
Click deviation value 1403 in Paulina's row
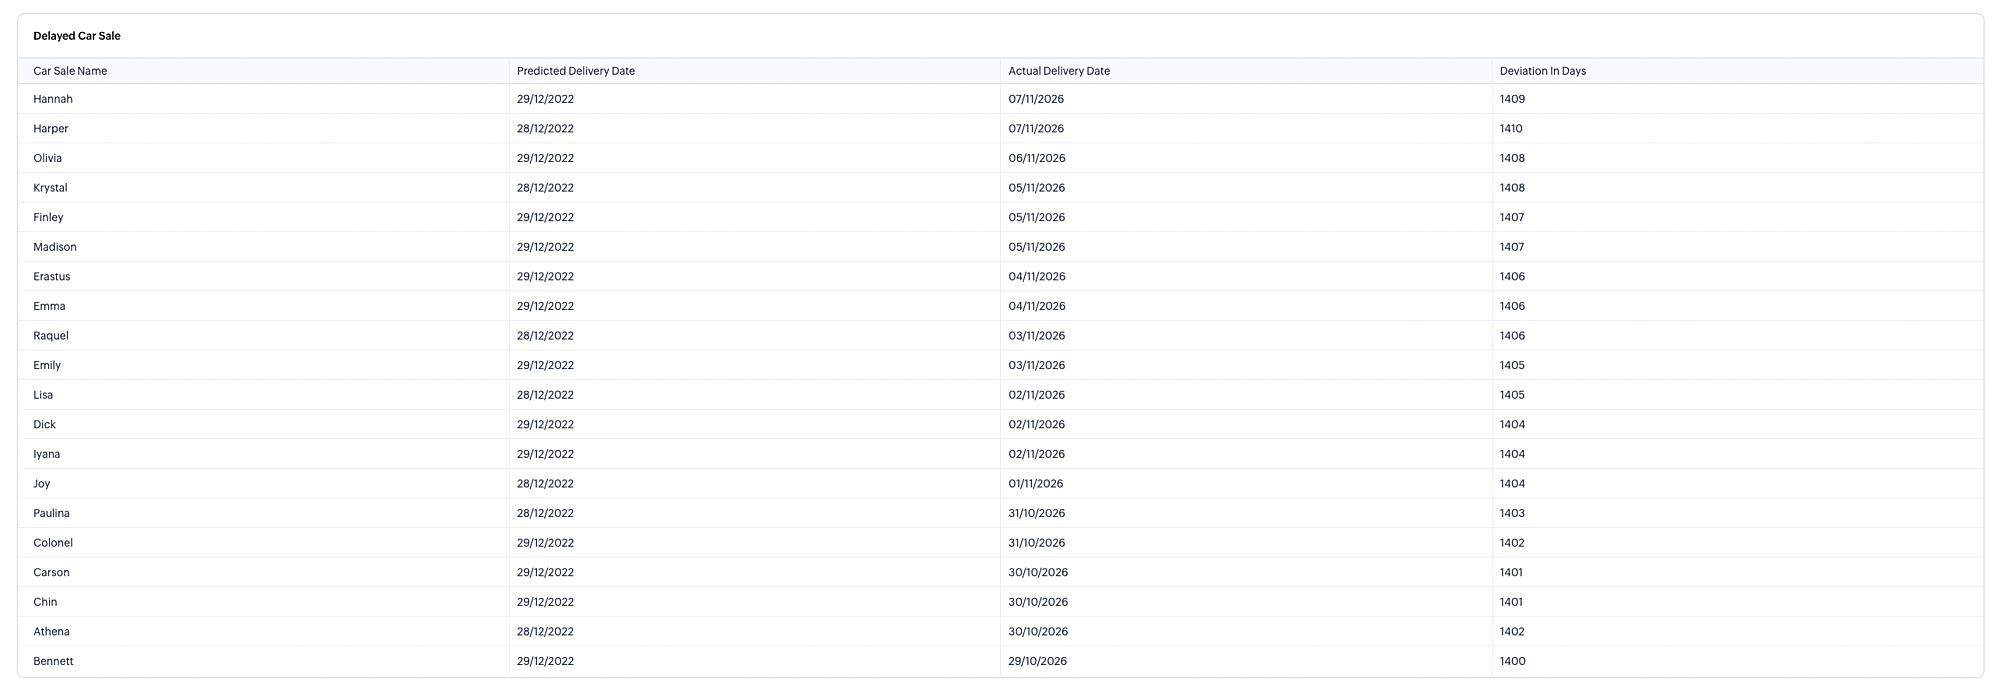1513,513
